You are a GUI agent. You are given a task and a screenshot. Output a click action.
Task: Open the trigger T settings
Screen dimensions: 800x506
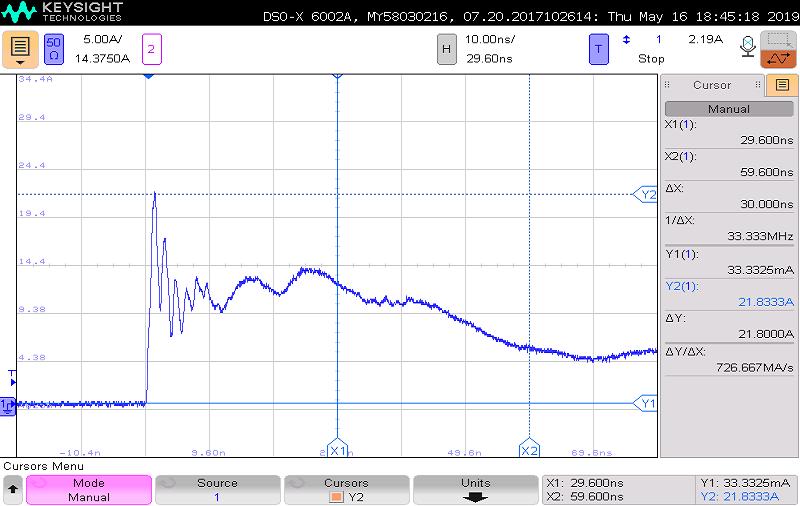point(598,48)
